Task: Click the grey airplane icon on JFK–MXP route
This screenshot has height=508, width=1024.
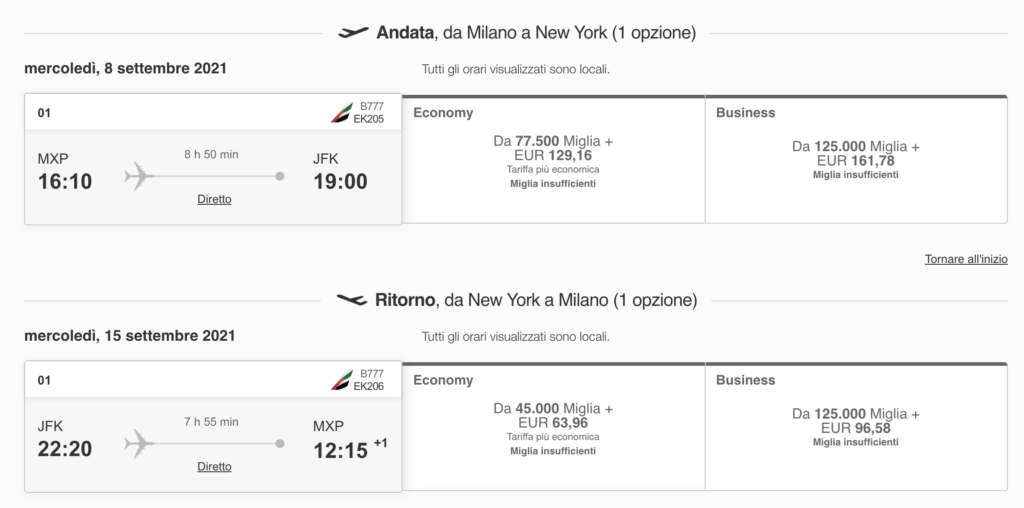Action: (x=139, y=444)
